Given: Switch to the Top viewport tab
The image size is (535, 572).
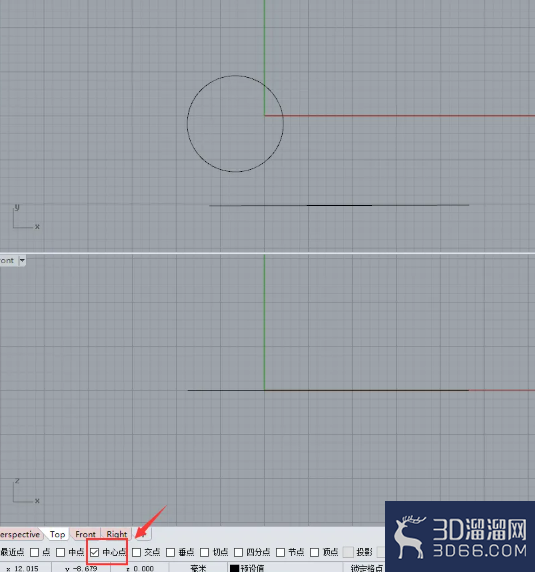Looking at the screenshot, I should [x=57, y=534].
